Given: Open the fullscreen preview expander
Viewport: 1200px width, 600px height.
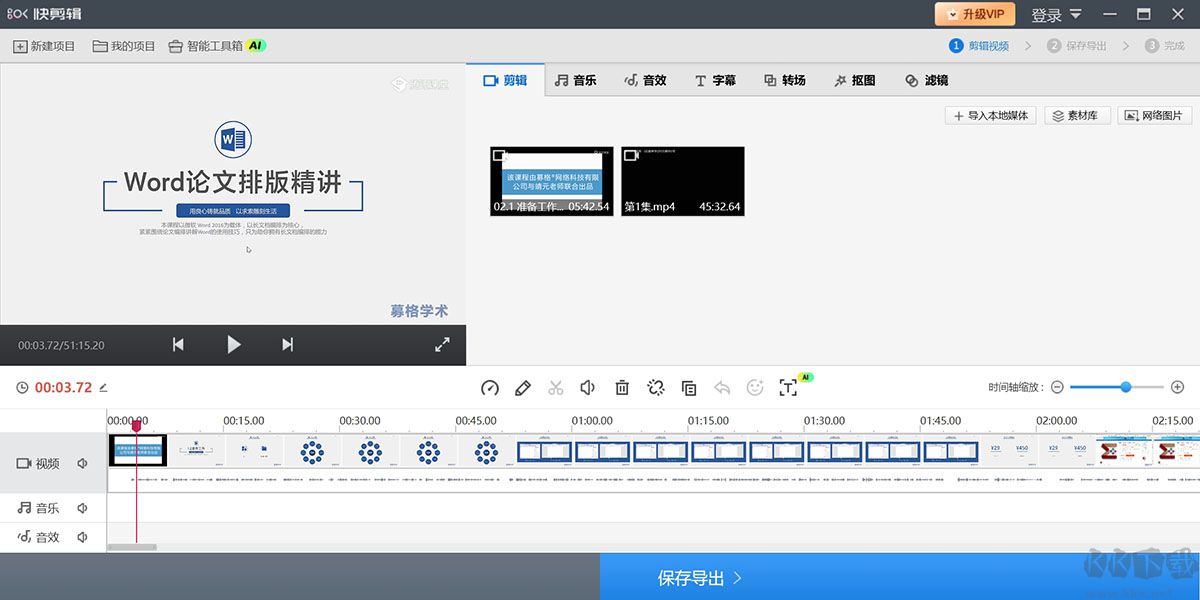Looking at the screenshot, I should click(443, 344).
